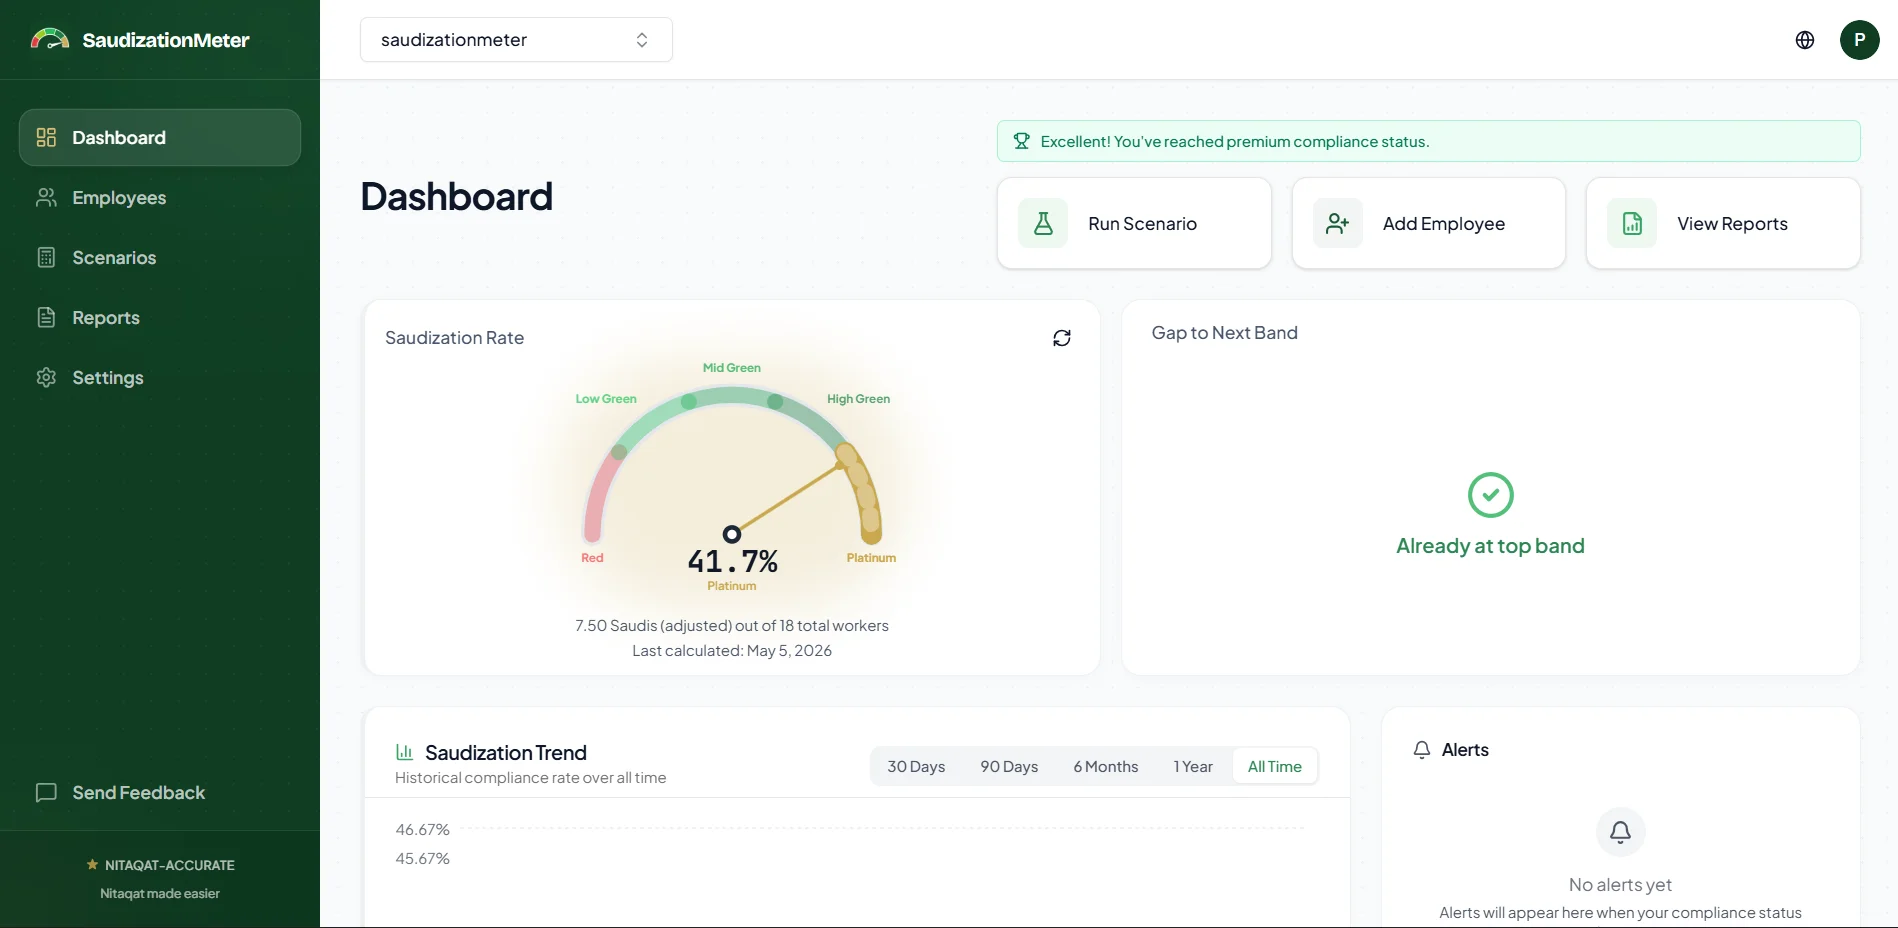Choose the 1 Year trend range
1898x928 pixels.
click(1193, 766)
